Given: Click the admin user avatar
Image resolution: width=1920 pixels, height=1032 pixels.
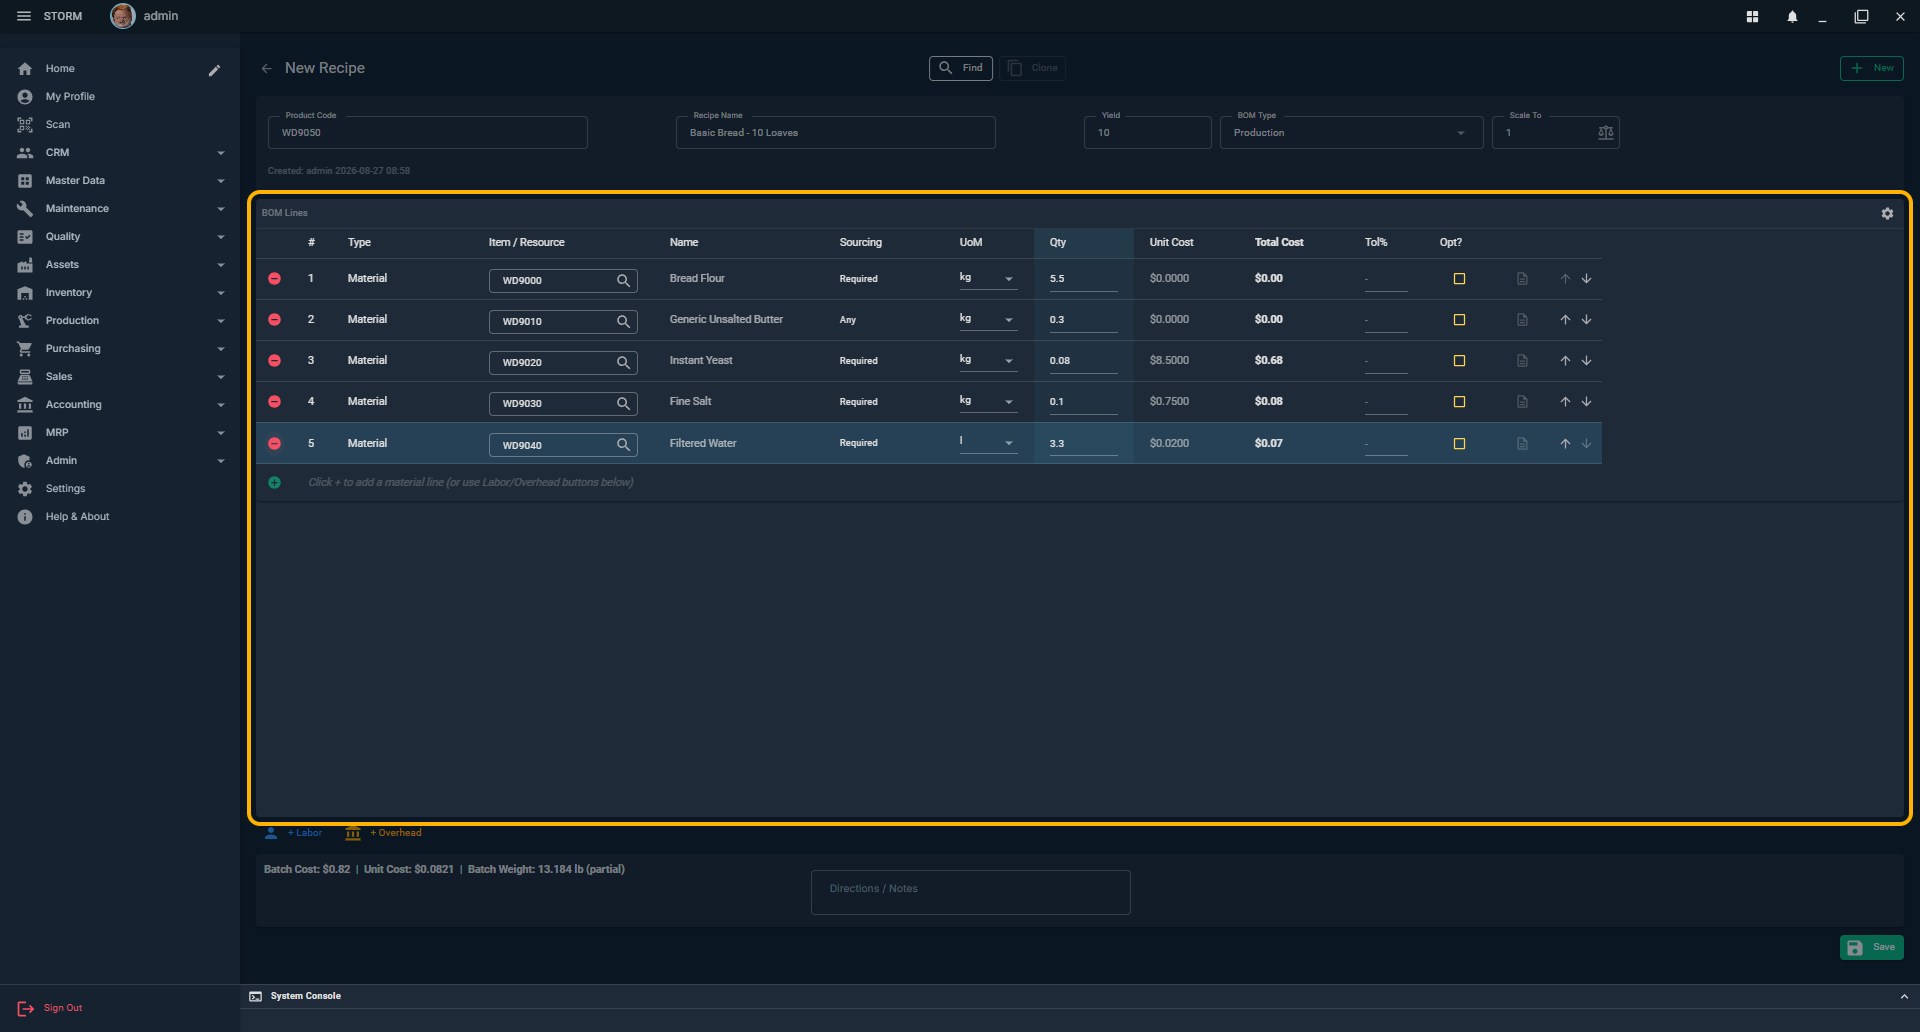Looking at the screenshot, I should click(x=122, y=16).
